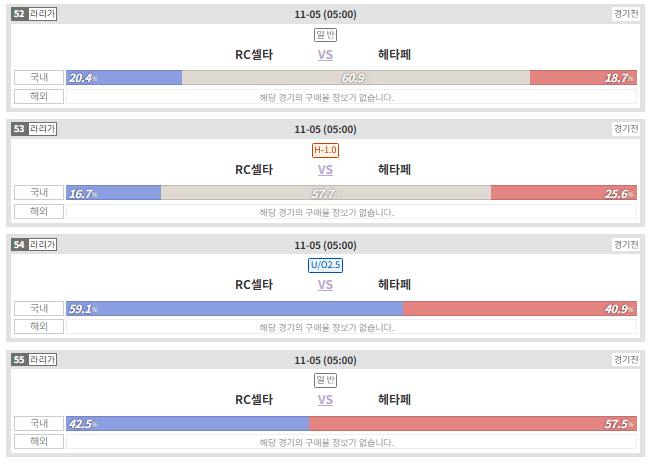Click the 57.5% red bar in match 55

click(472, 423)
